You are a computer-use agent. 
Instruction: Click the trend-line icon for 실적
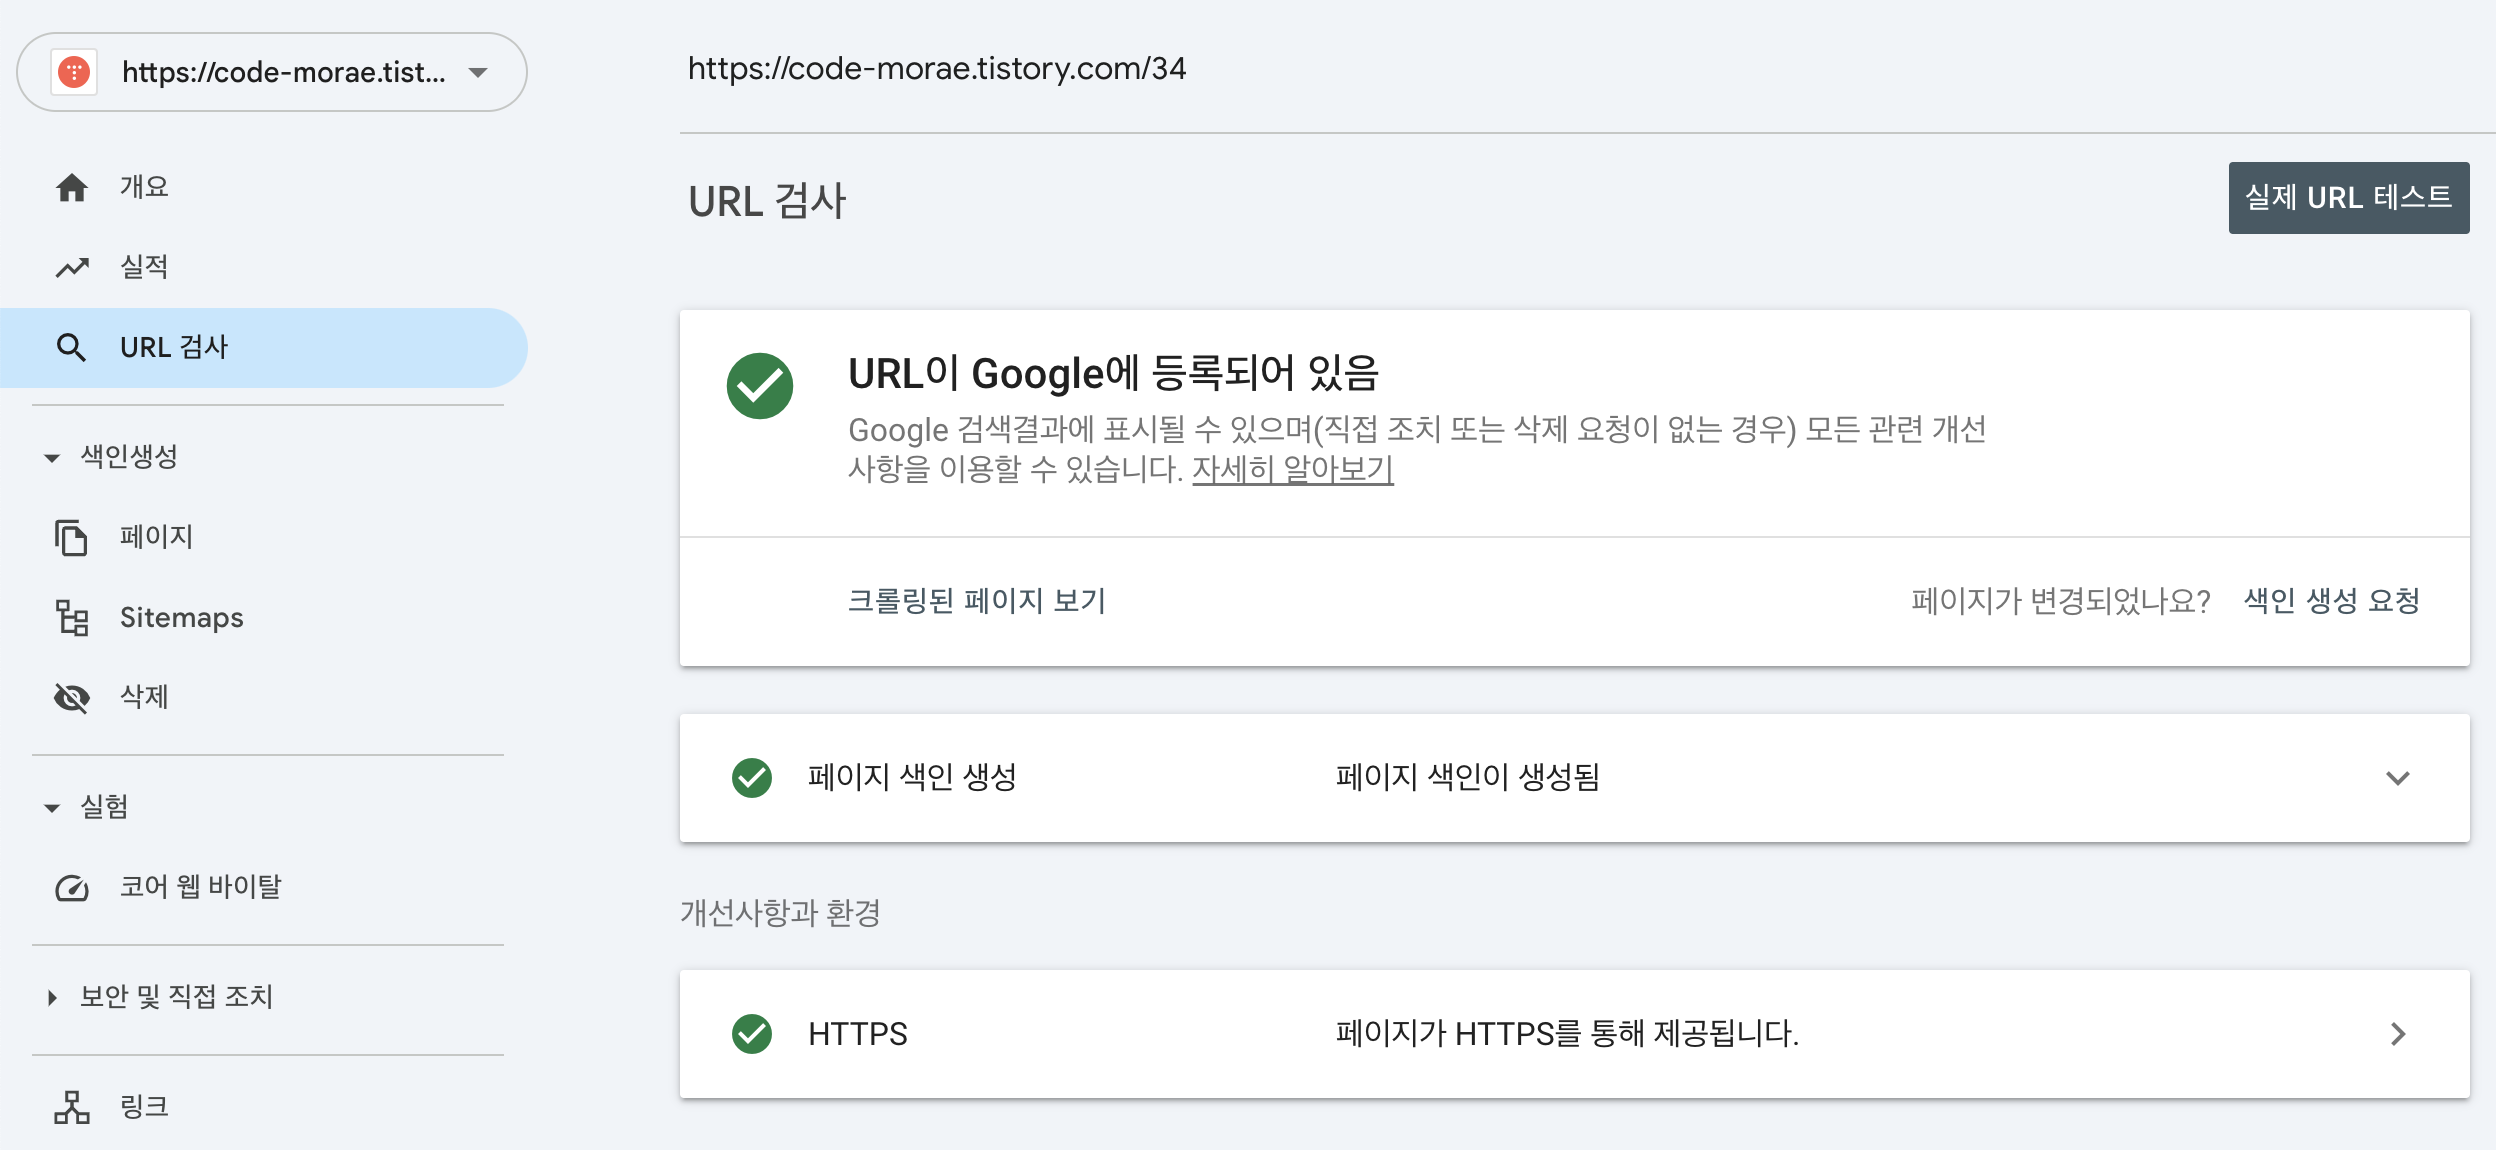click(x=72, y=267)
